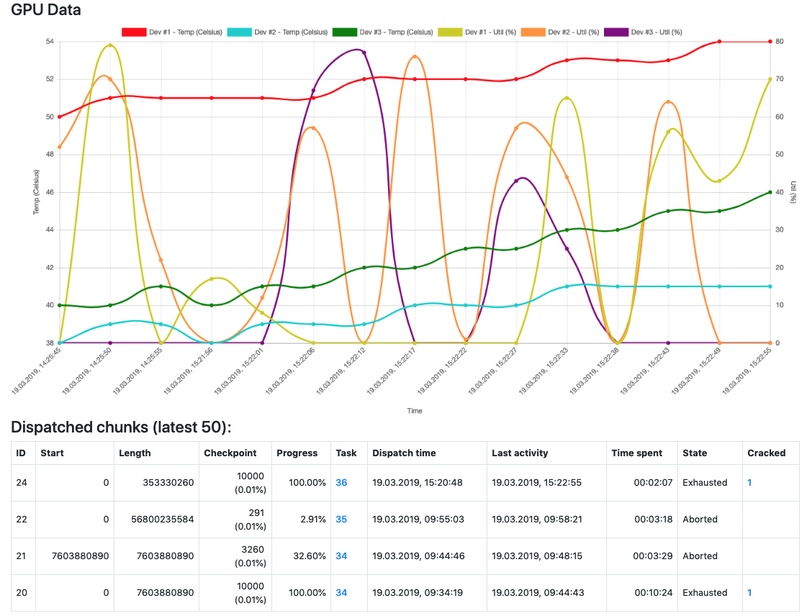Open task 35 link in chunk 22 row
This screenshot has width=807, height=616.
341,520
